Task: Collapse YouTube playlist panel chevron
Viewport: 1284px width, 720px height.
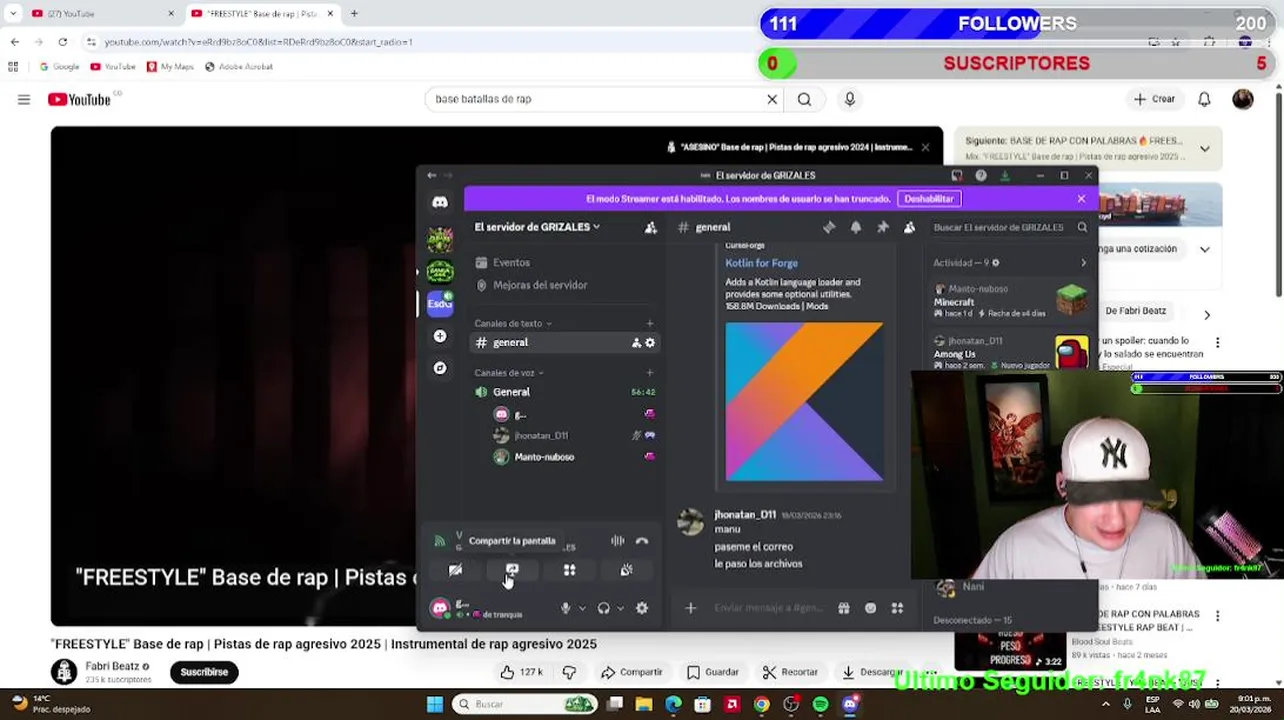Action: pyautogui.click(x=1205, y=148)
